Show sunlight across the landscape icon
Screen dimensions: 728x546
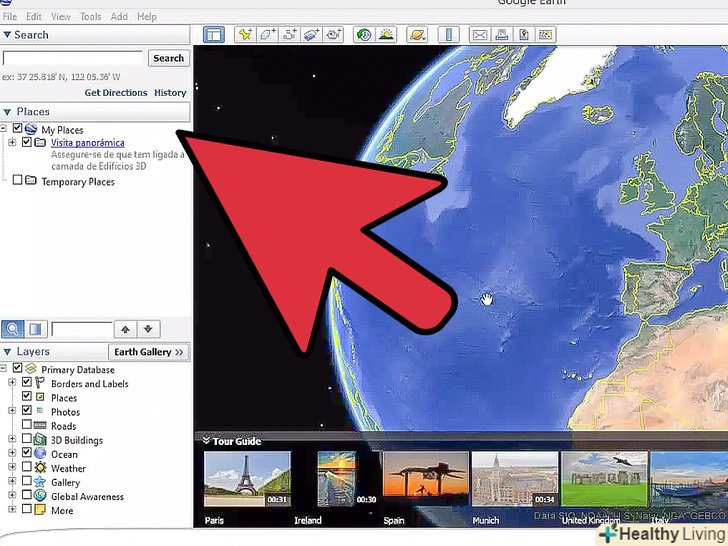(386, 35)
